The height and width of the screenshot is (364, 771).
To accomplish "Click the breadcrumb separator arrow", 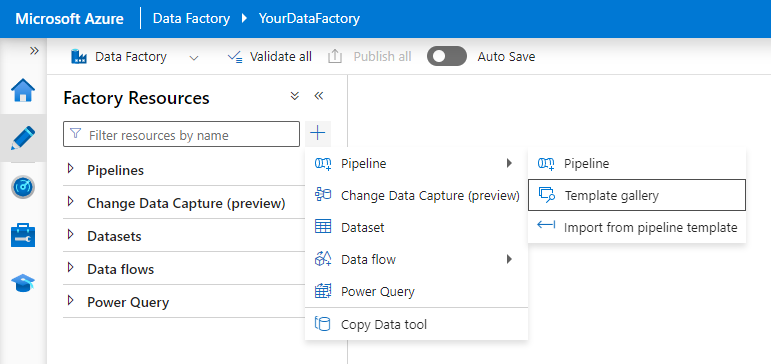I will (244, 19).
